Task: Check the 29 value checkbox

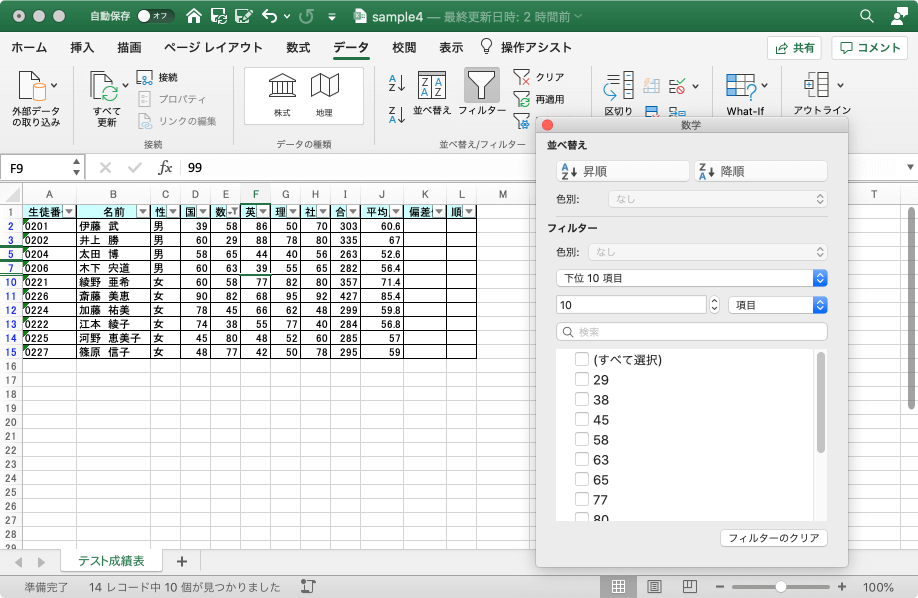Action: 581,379
